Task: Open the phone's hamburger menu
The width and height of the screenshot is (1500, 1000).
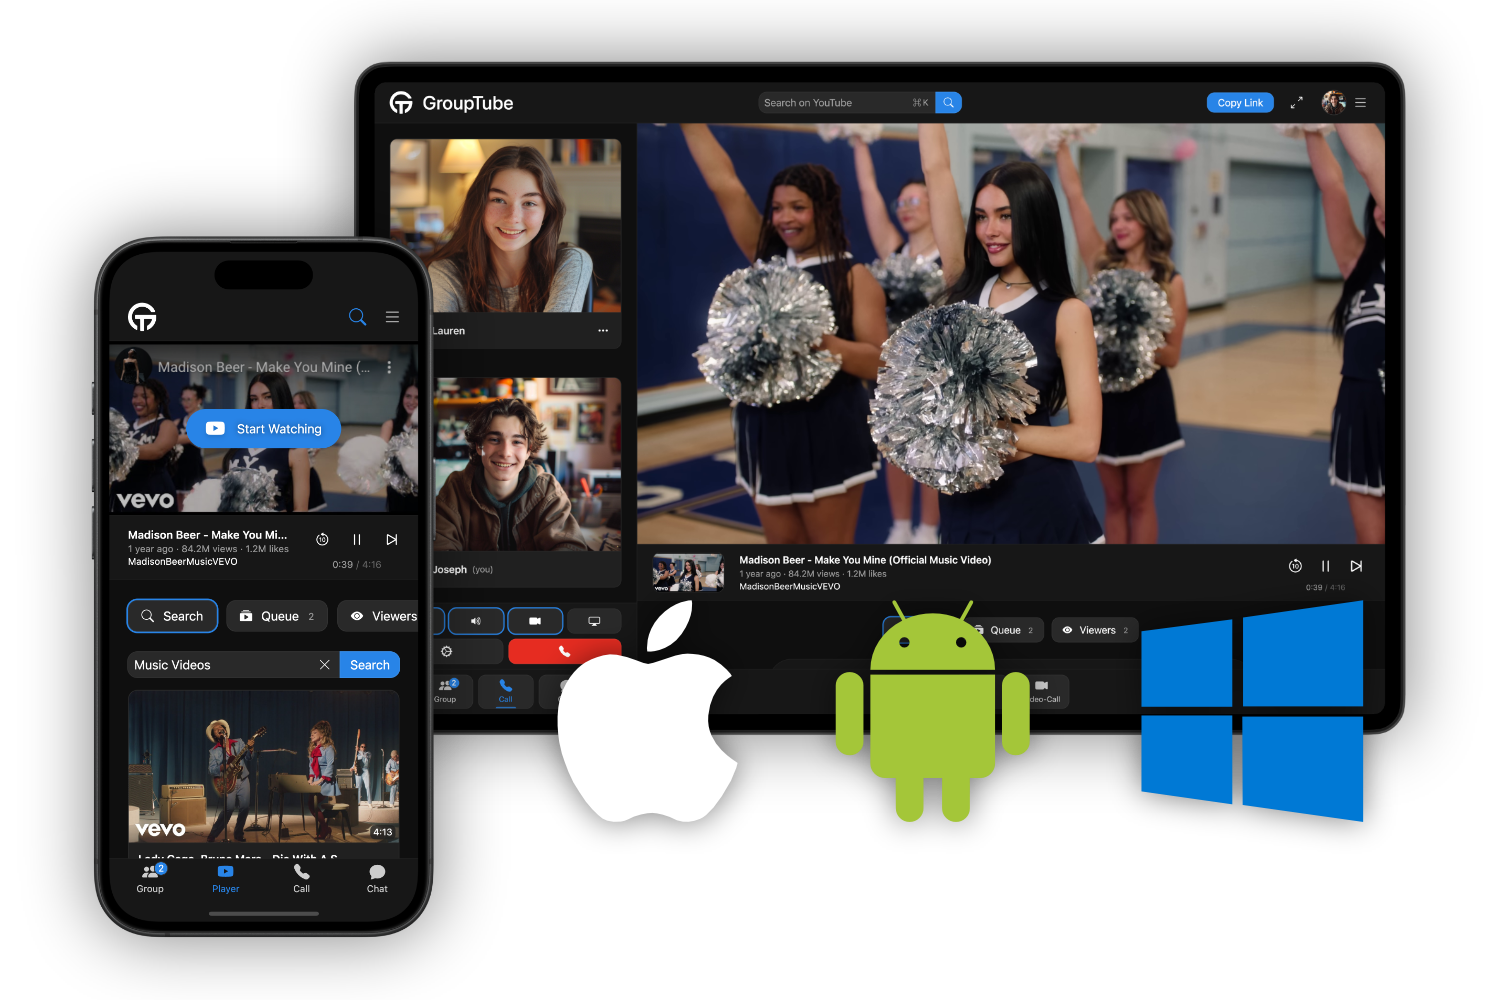Action: coord(392,317)
